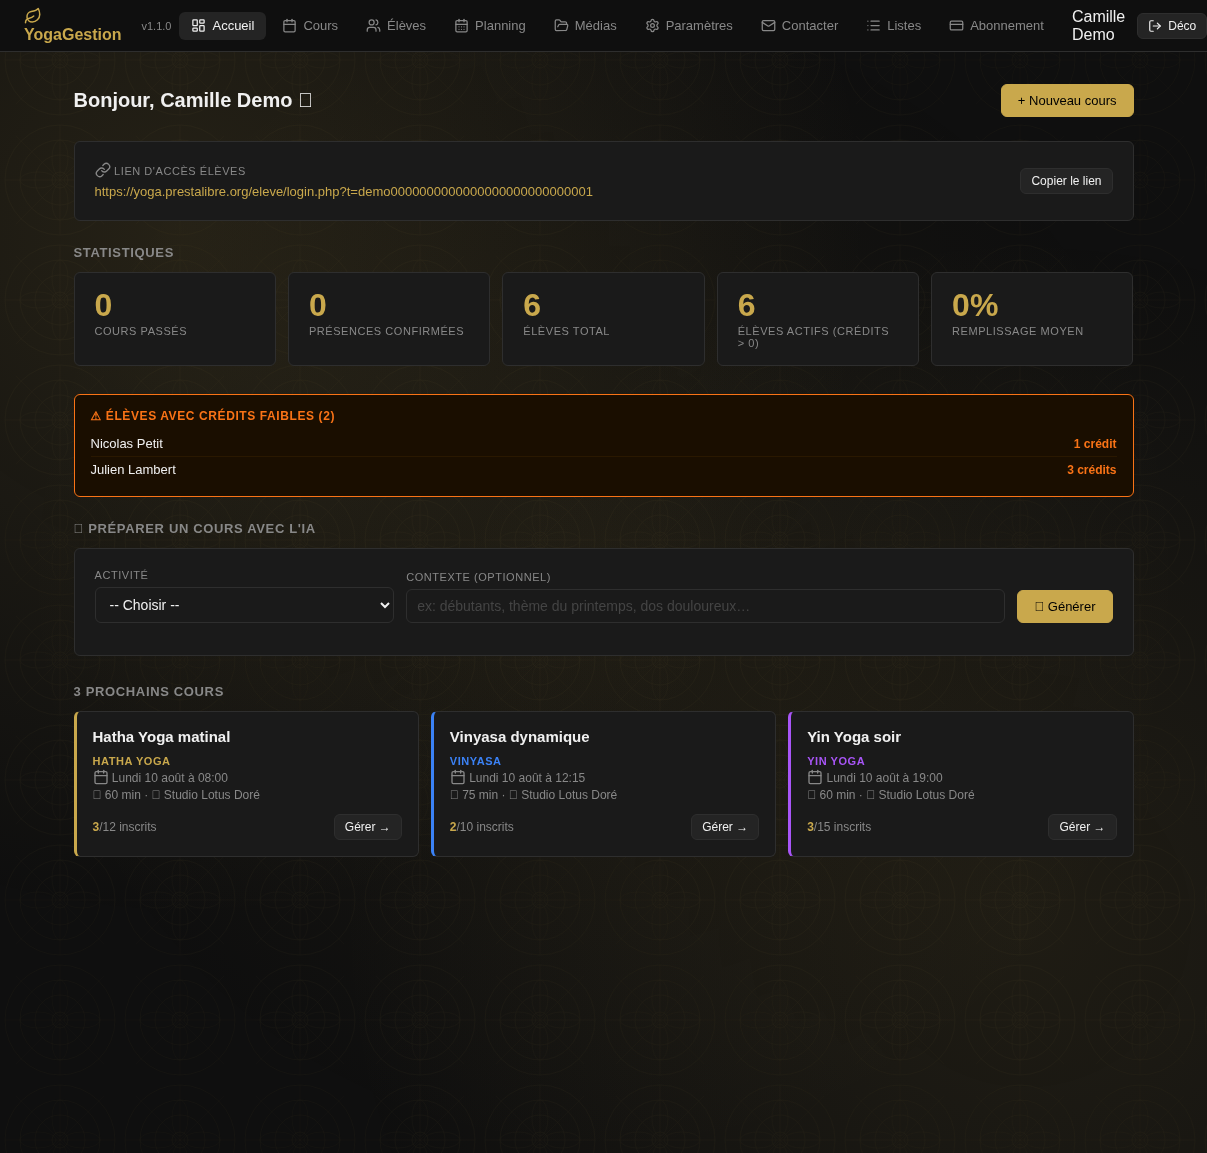Open the Accueil menu item
Screen dimensions: 1207x1153
click(222, 26)
